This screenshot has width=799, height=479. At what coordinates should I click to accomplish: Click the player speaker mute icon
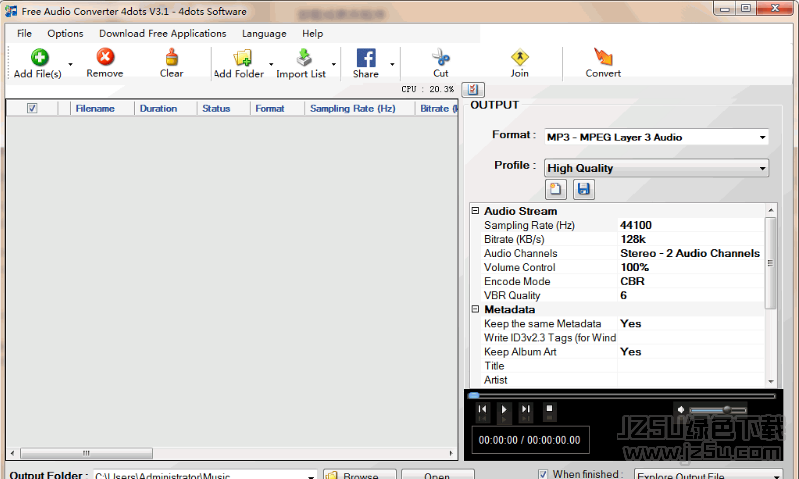(x=681, y=410)
